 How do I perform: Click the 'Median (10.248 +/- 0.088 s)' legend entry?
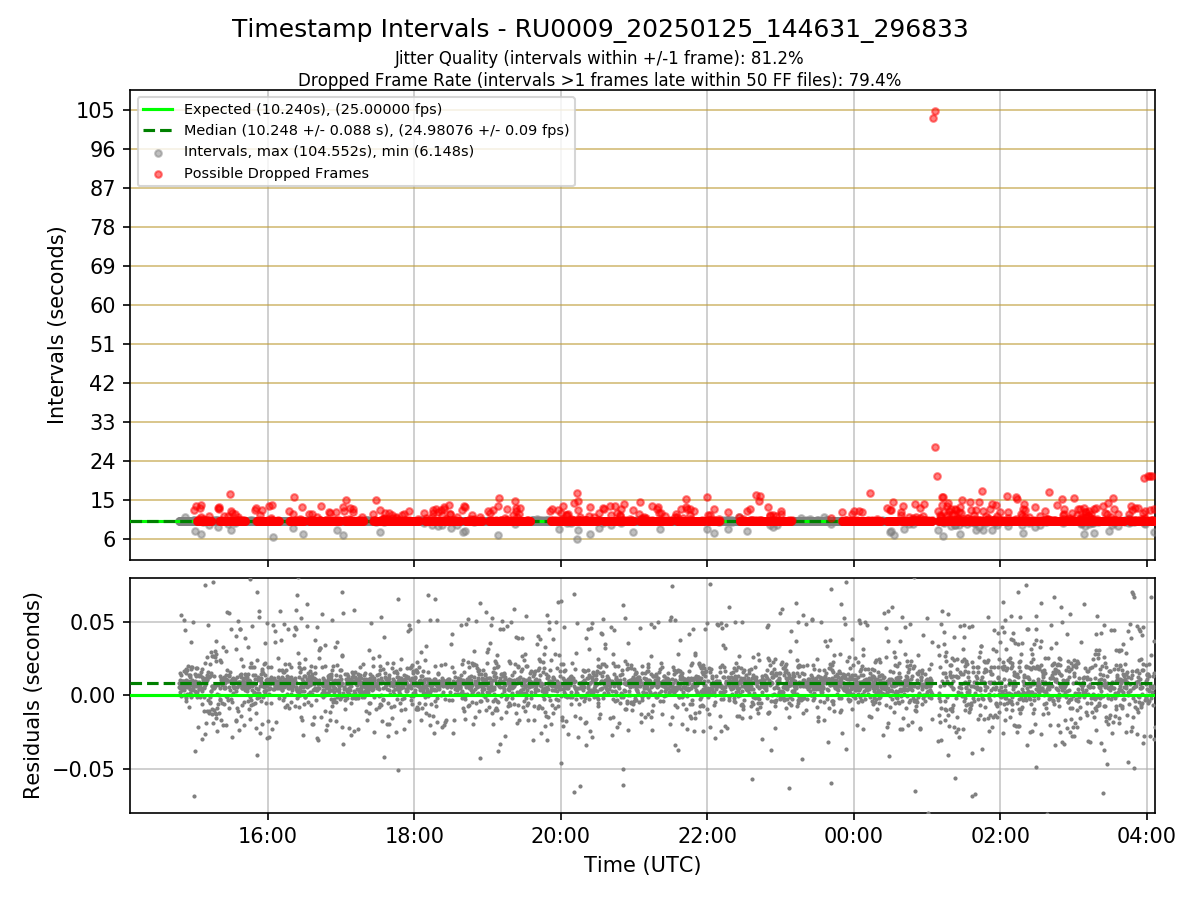(377, 130)
